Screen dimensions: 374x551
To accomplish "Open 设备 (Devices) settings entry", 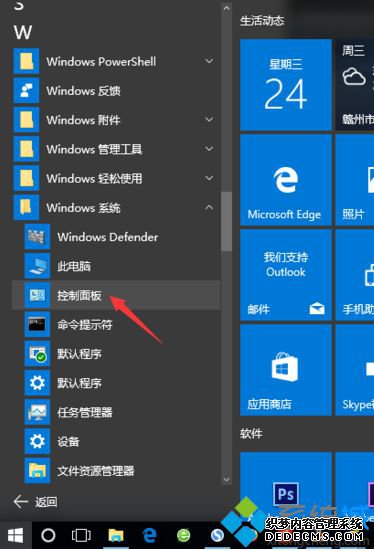I will [116, 441].
